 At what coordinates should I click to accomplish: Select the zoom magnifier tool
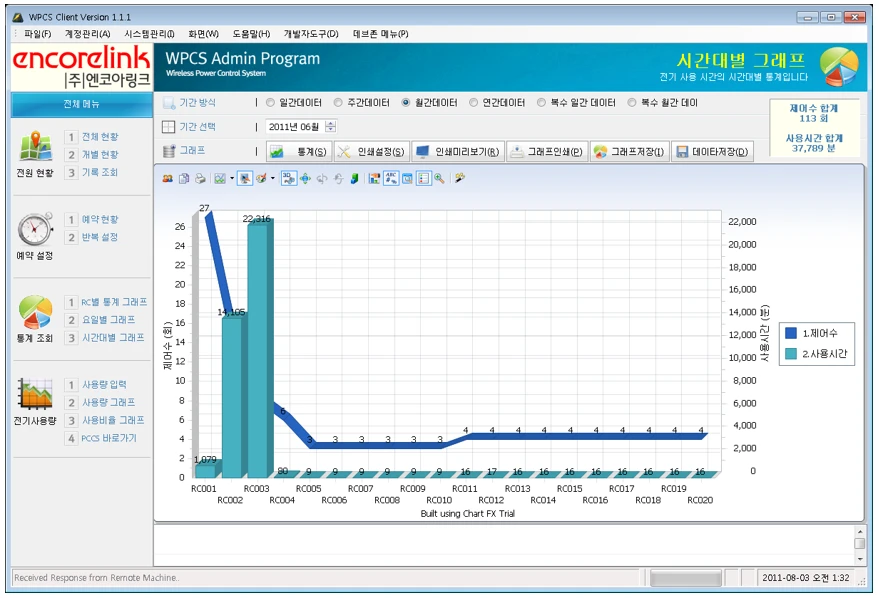(440, 179)
